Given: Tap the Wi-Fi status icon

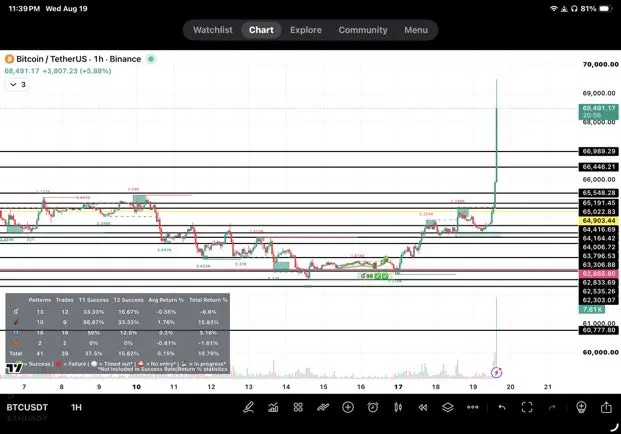Looking at the screenshot, I should click(554, 9).
